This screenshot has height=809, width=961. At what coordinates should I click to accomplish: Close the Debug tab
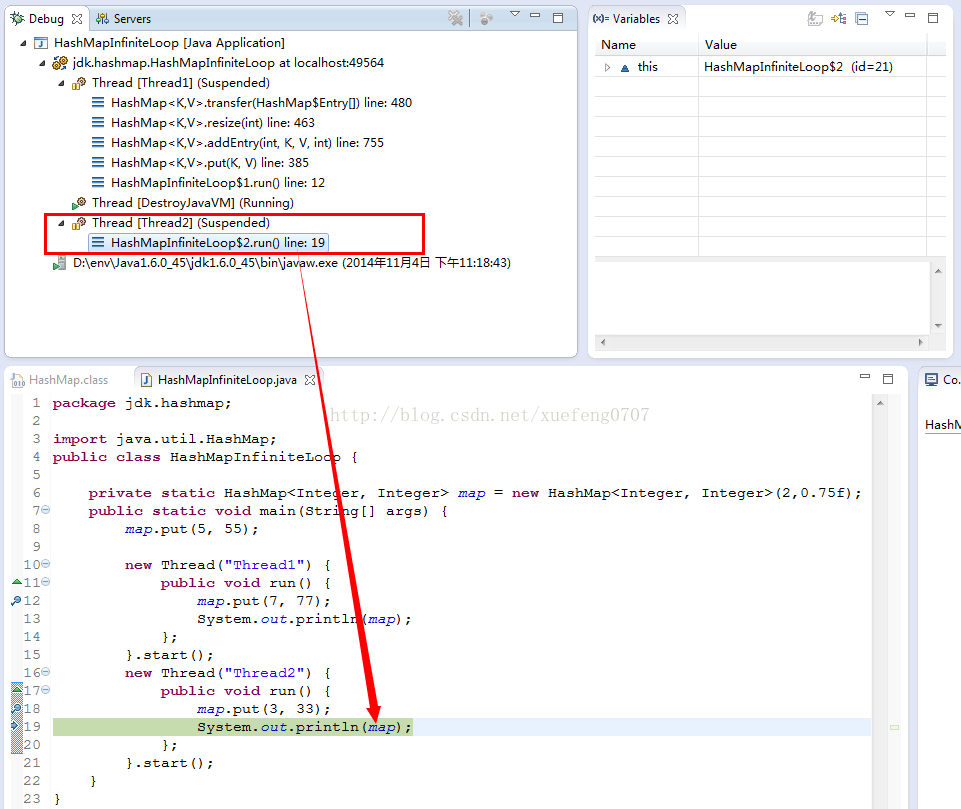[77, 19]
